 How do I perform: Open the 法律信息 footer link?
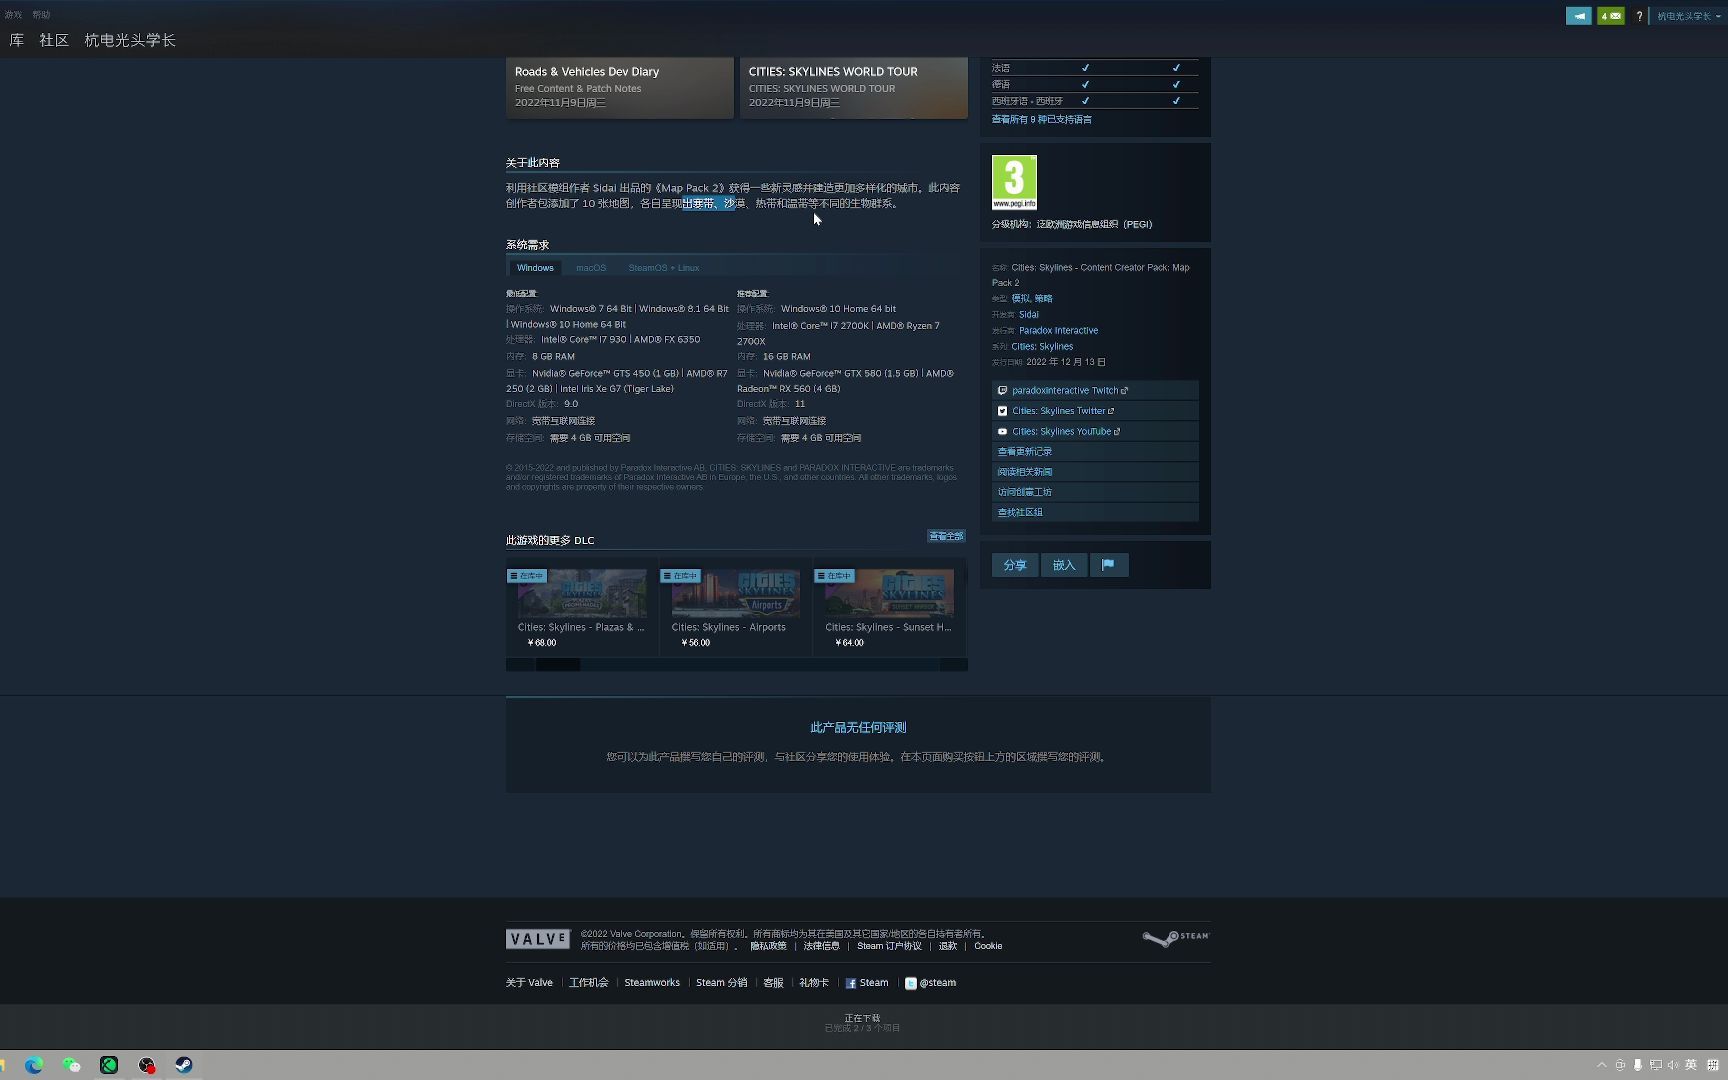point(822,946)
